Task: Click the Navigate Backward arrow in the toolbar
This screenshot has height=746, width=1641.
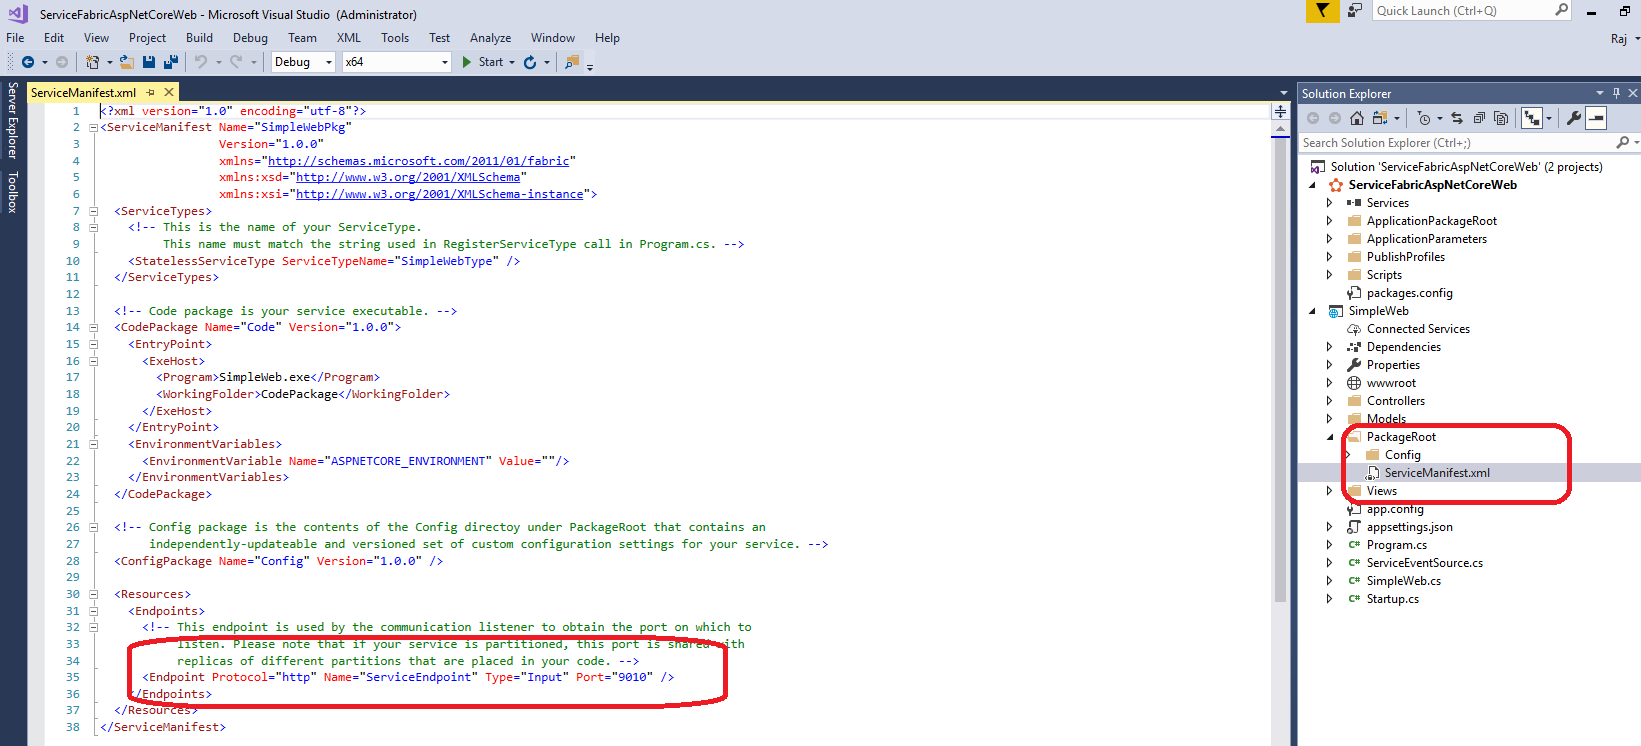Action: point(28,62)
